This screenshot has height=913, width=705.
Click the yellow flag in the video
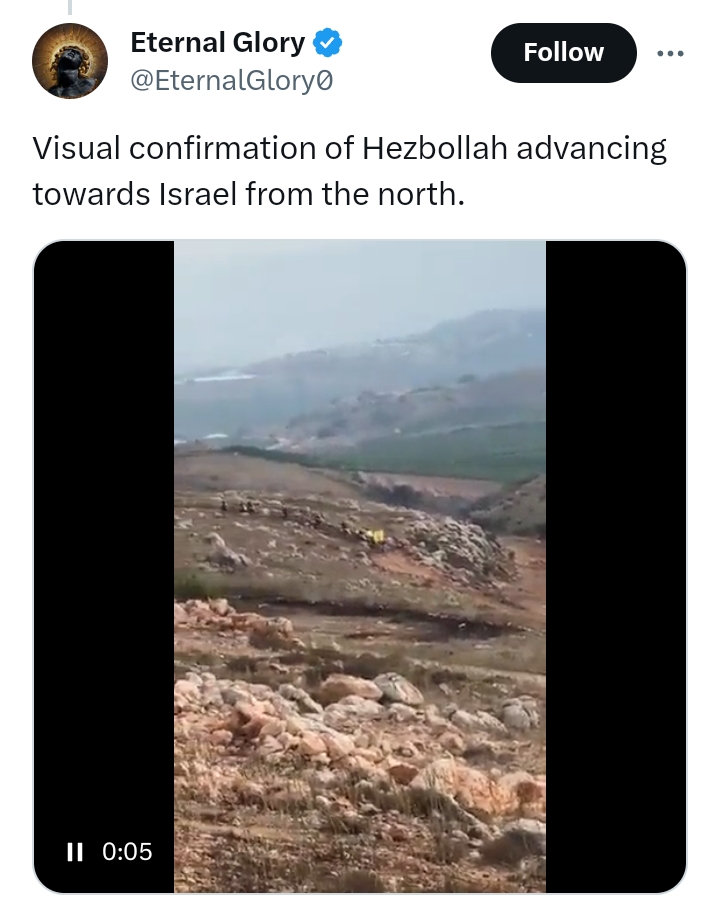coord(375,536)
